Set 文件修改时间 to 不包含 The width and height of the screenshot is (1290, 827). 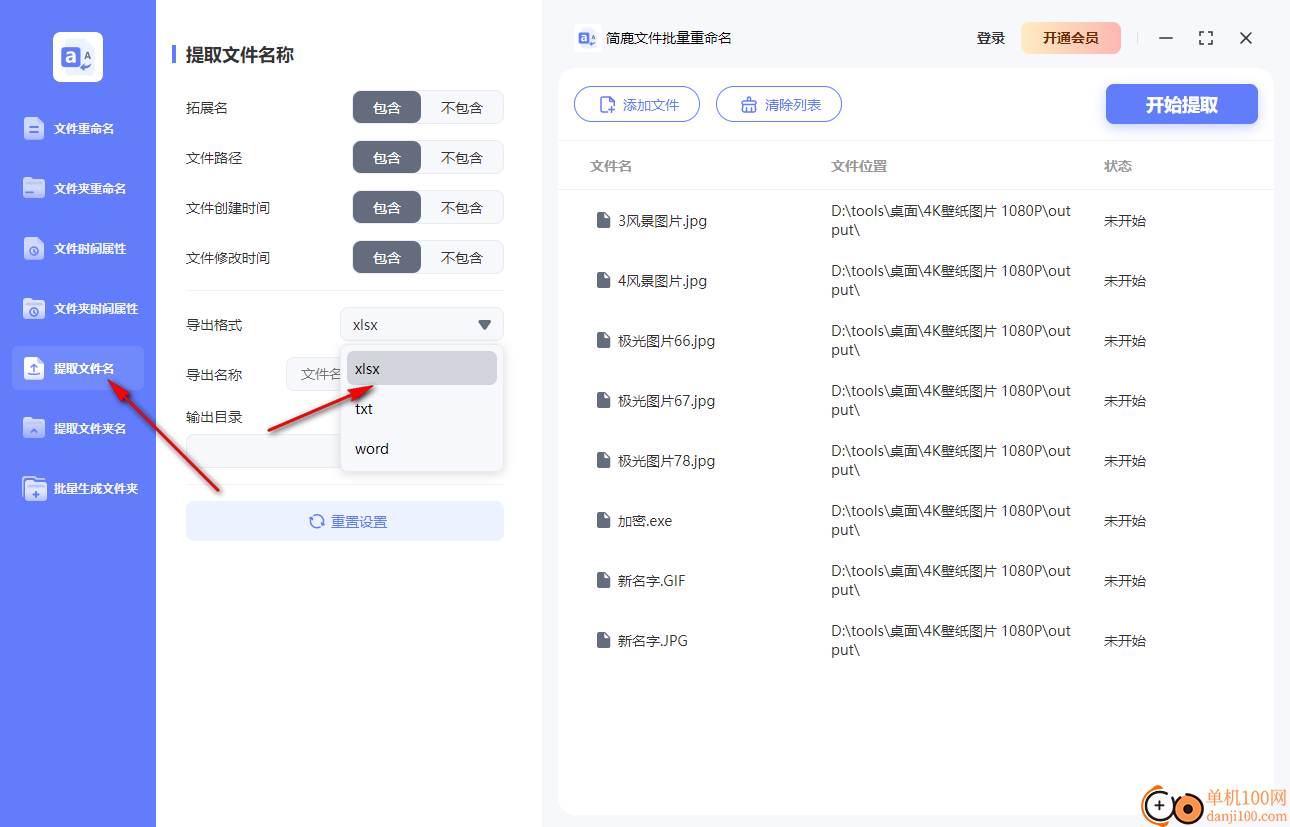coord(462,258)
